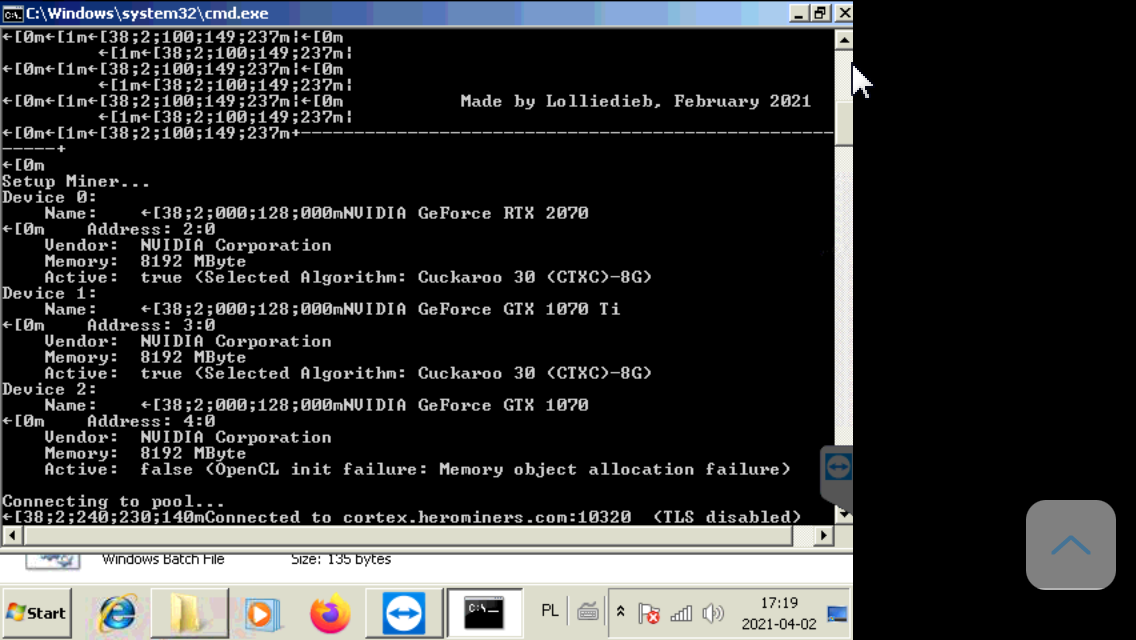Viewport: 1136px width, 640px height.
Task: Open the volume speaker tray icon
Action: click(x=712, y=613)
